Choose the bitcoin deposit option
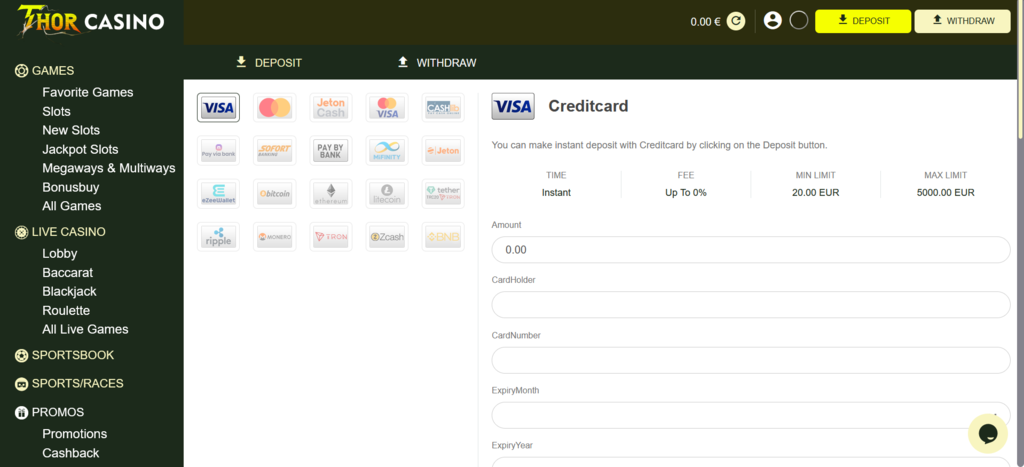1024x467 pixels. pos(274,194)
